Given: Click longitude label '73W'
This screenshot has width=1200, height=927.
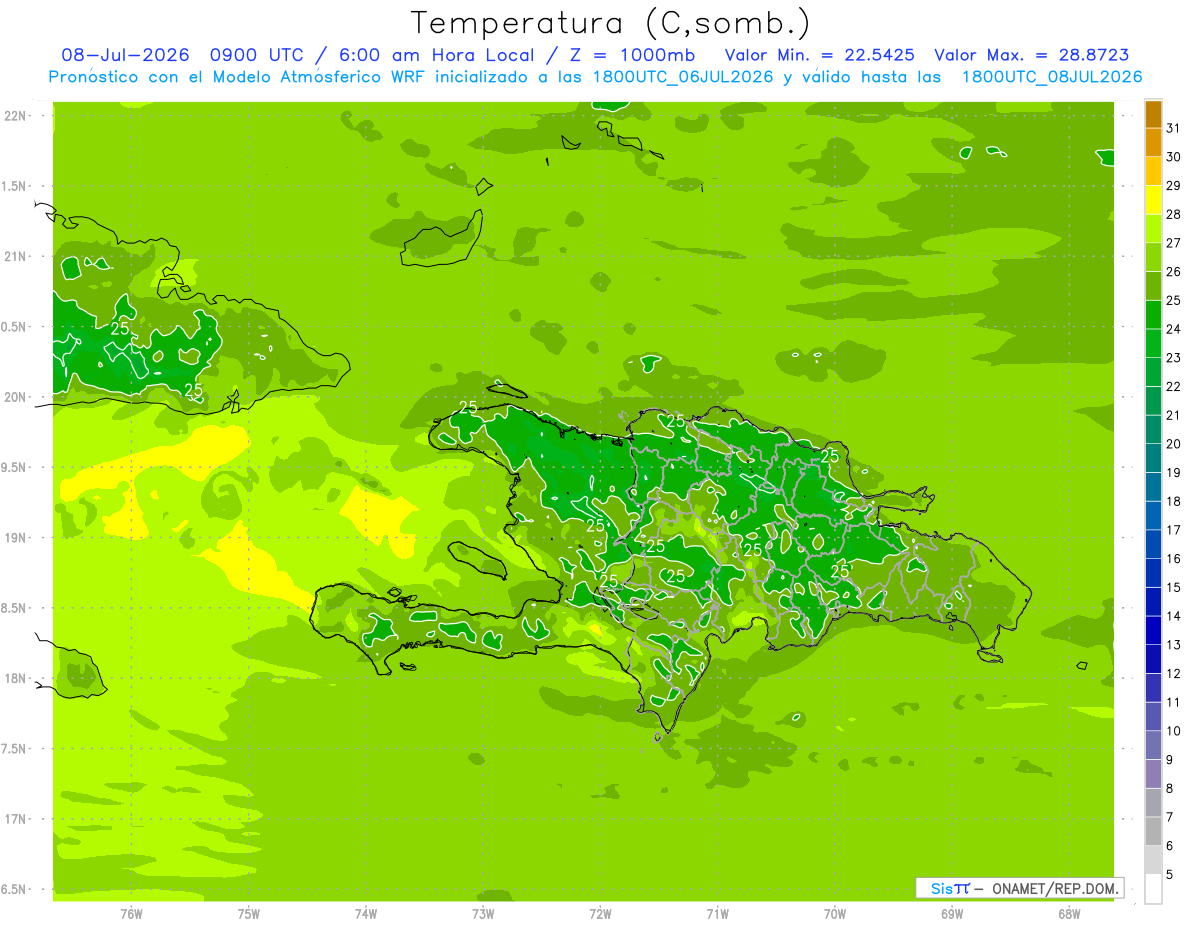Looking at the screenshot, I should tap(483, 914).
